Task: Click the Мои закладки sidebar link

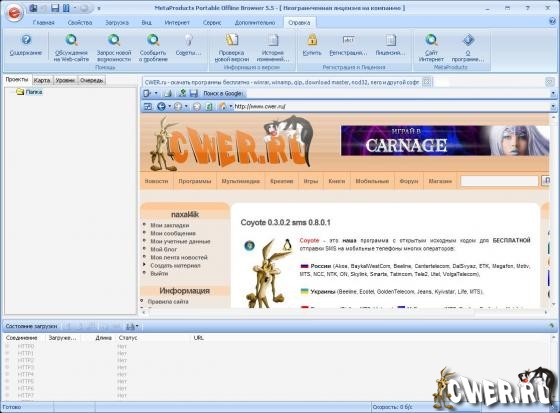Action: (170, 225)
